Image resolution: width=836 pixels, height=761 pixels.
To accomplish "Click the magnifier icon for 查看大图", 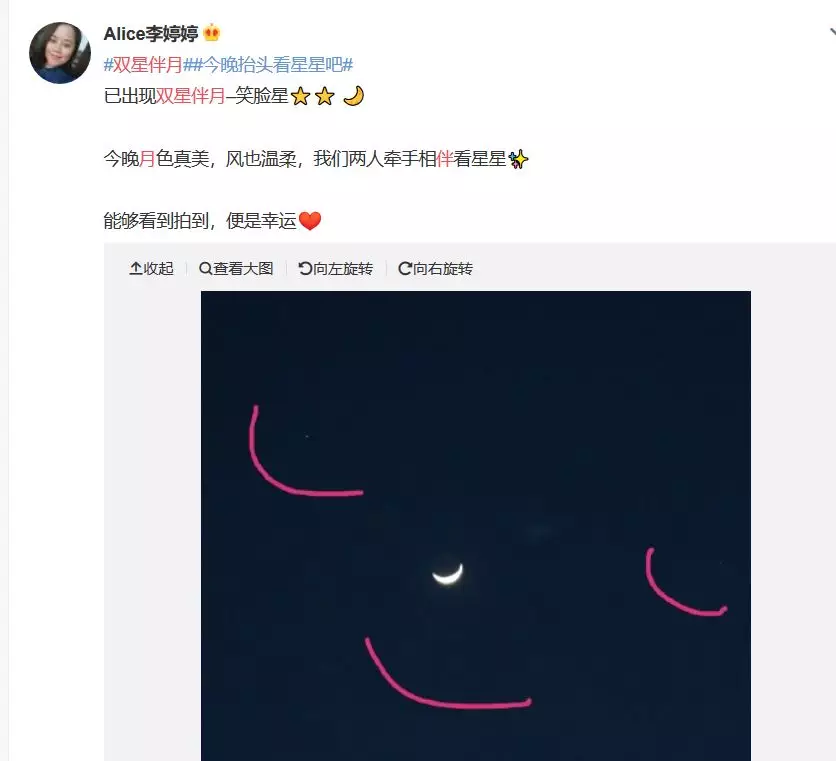I will tap(205, 268).
